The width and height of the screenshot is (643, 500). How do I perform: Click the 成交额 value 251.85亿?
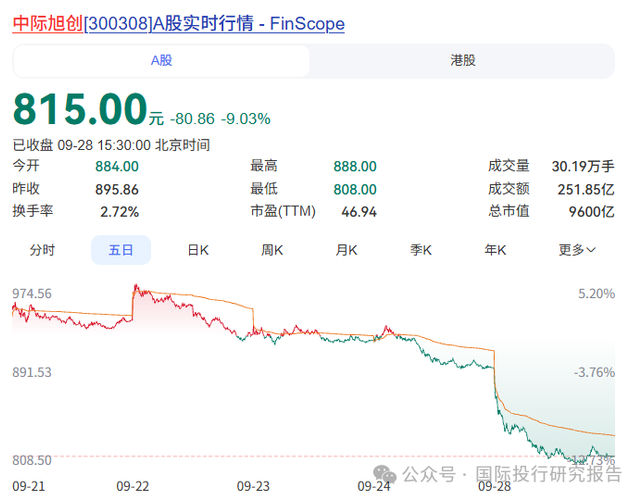tap(586, 189)
